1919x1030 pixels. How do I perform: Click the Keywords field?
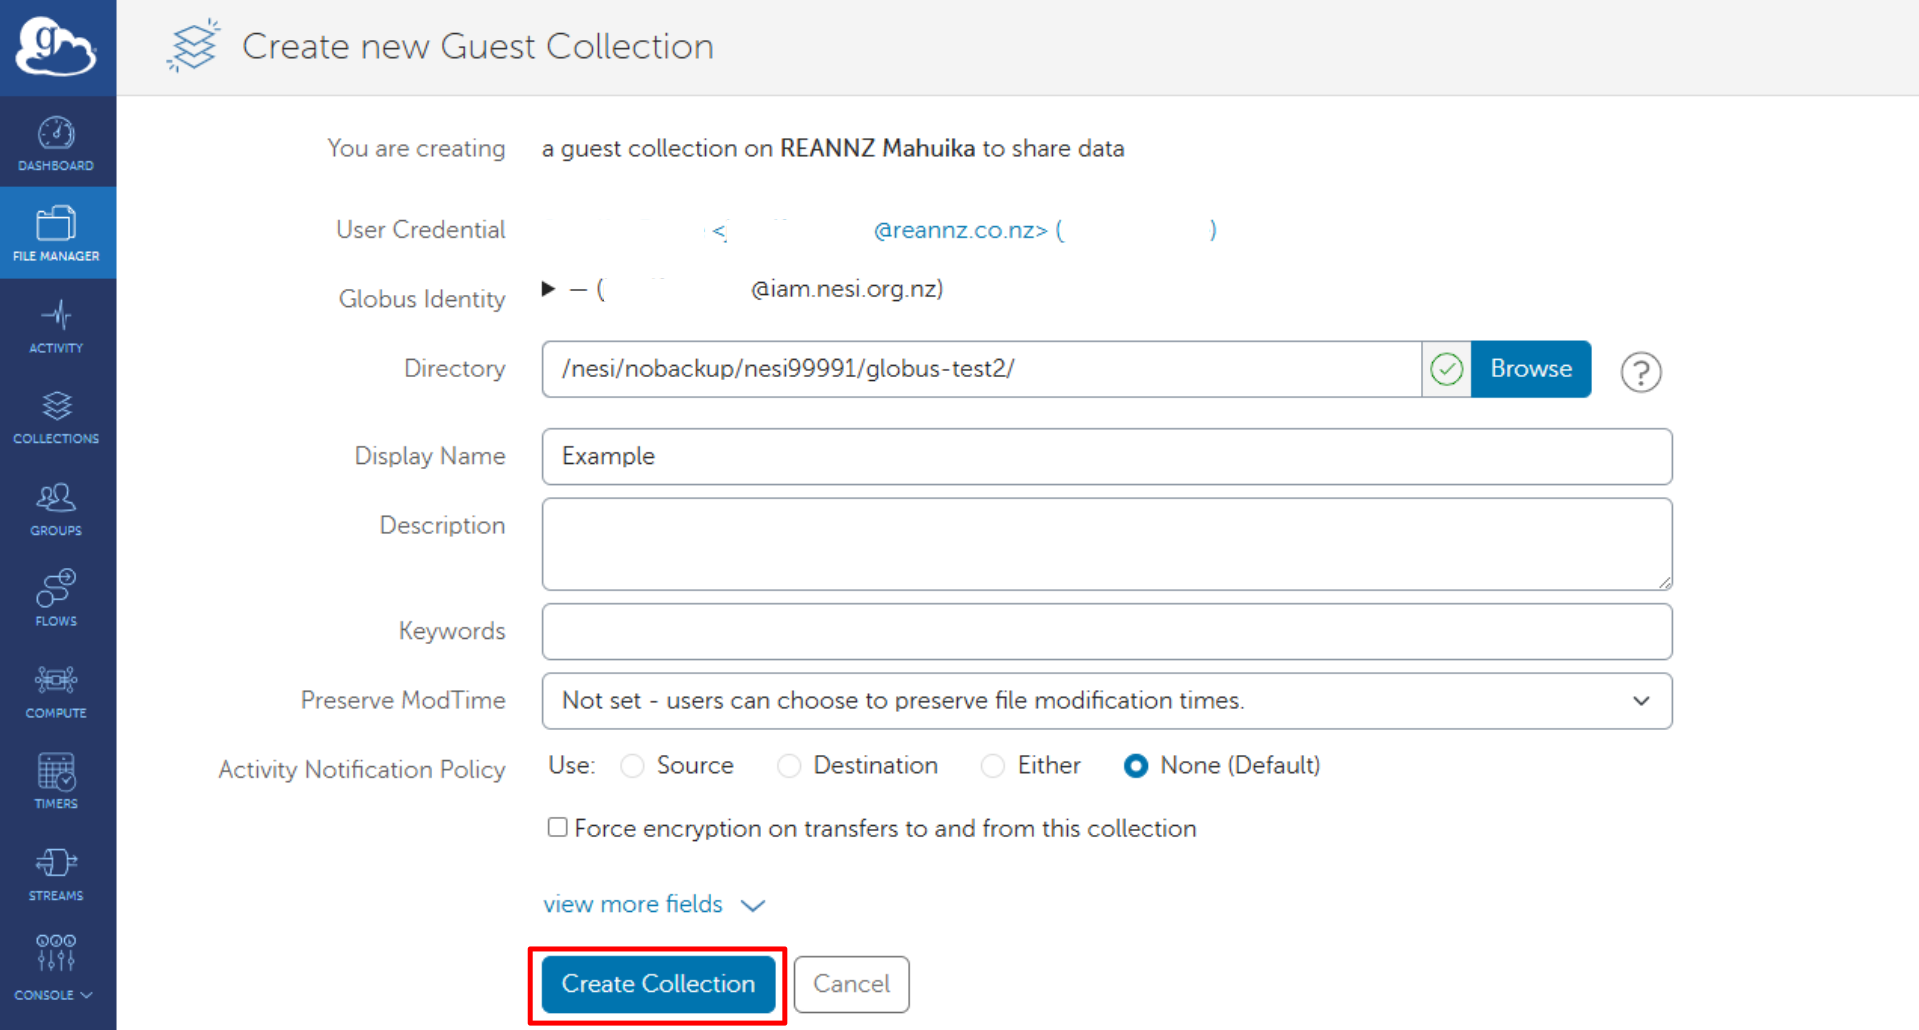(x=1107, y=632)
